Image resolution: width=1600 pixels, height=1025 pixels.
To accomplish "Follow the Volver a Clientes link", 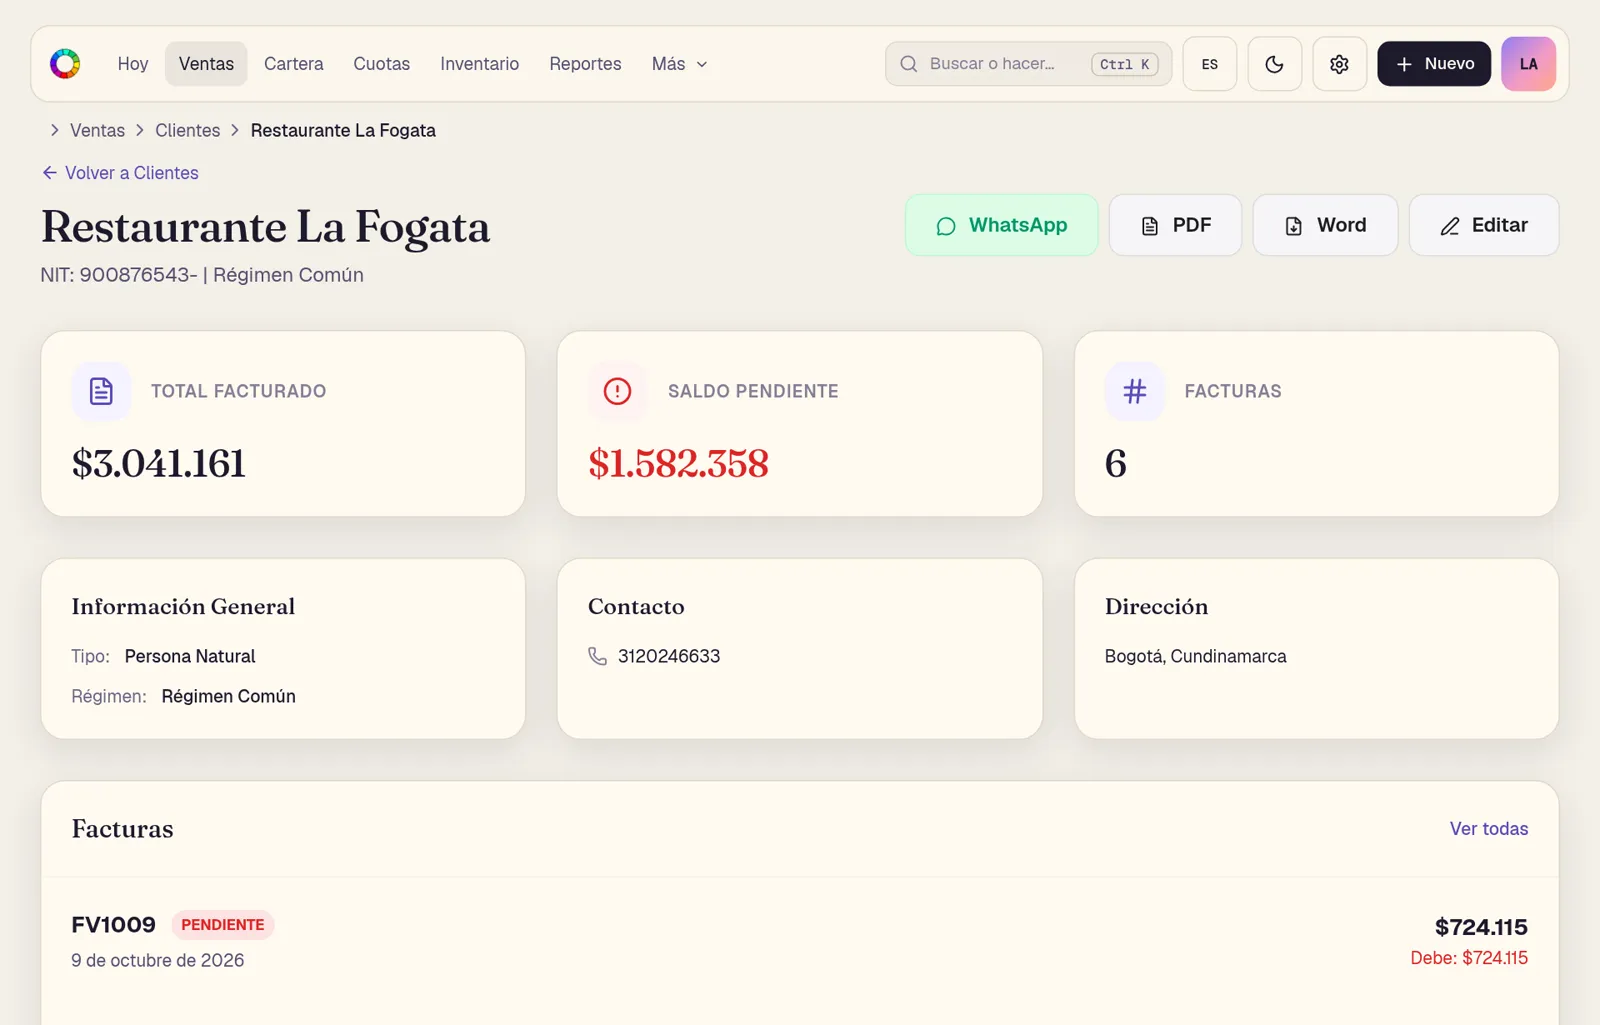I will click(x=120, y=173).
